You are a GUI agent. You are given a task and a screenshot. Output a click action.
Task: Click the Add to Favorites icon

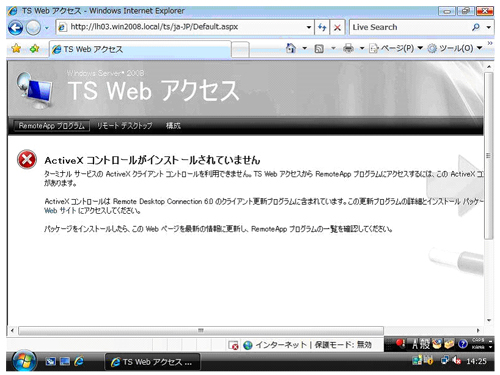[34, 49]
